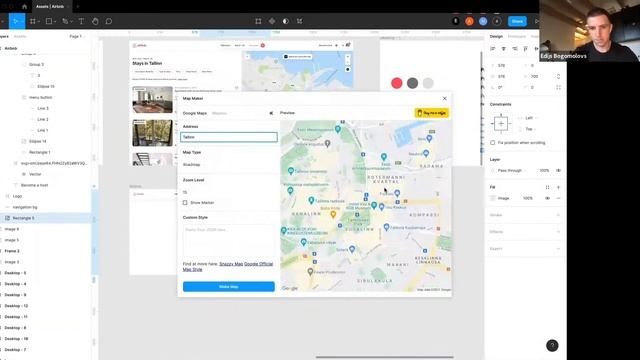
Task: Open the Top vertical constraint dropdown
Action: coord(531,129)
